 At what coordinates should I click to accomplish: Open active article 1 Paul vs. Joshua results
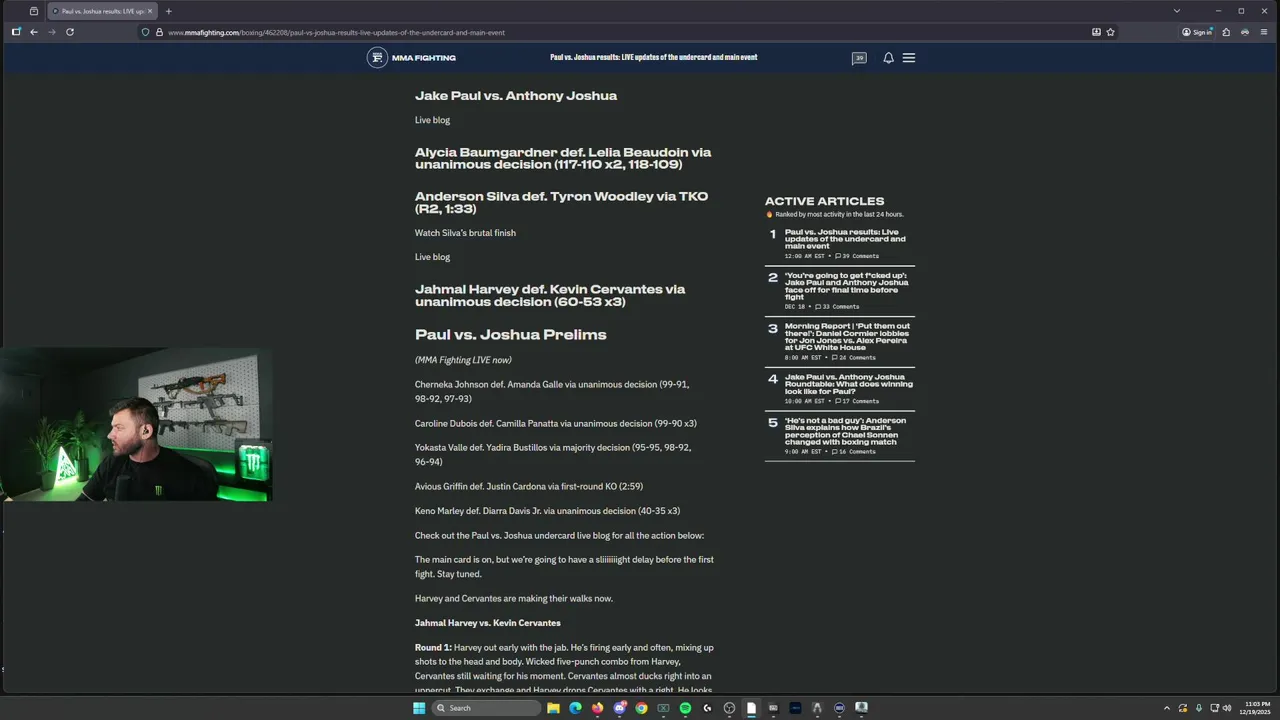tap(845, 239)
